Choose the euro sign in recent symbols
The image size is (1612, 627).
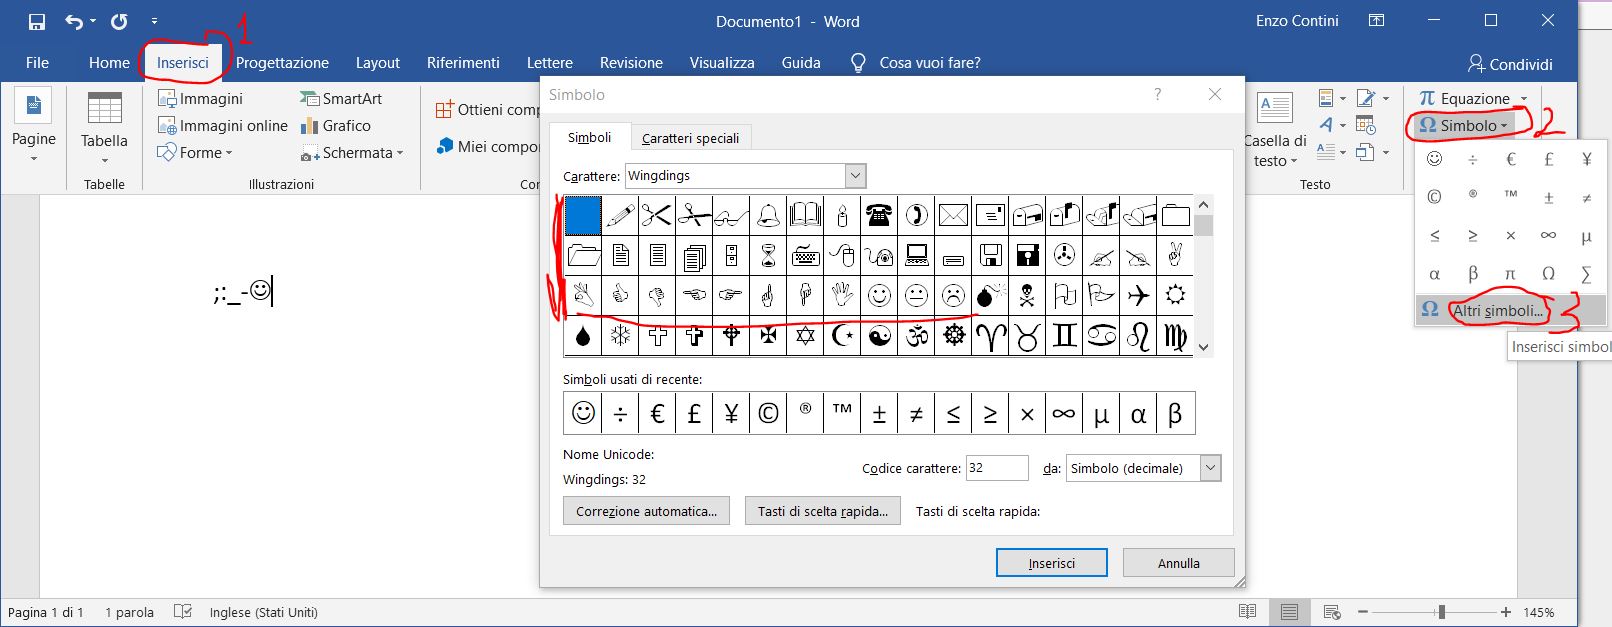(x=657, y=413)
